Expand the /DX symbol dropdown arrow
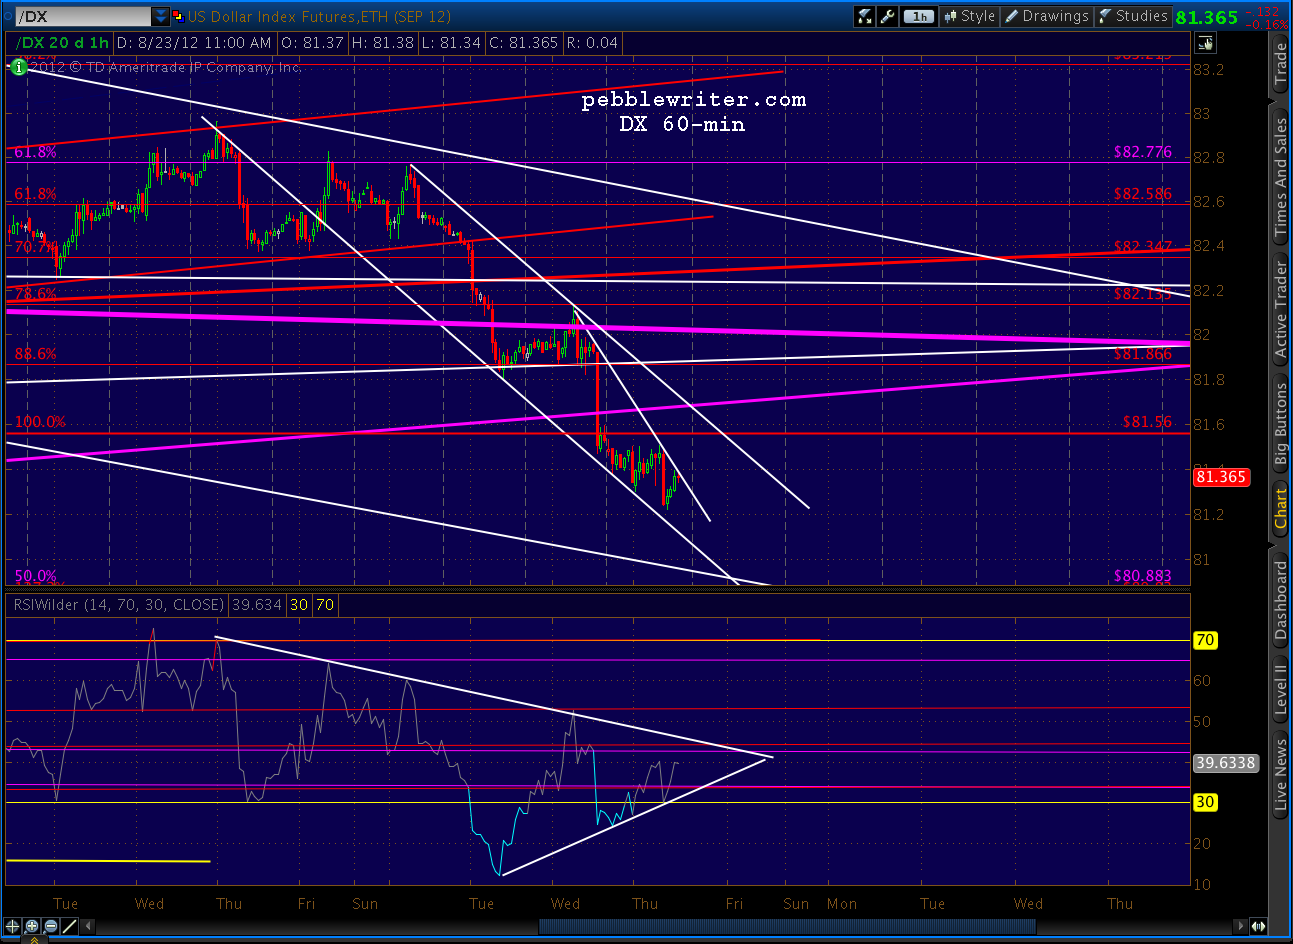 coord(160,16)
